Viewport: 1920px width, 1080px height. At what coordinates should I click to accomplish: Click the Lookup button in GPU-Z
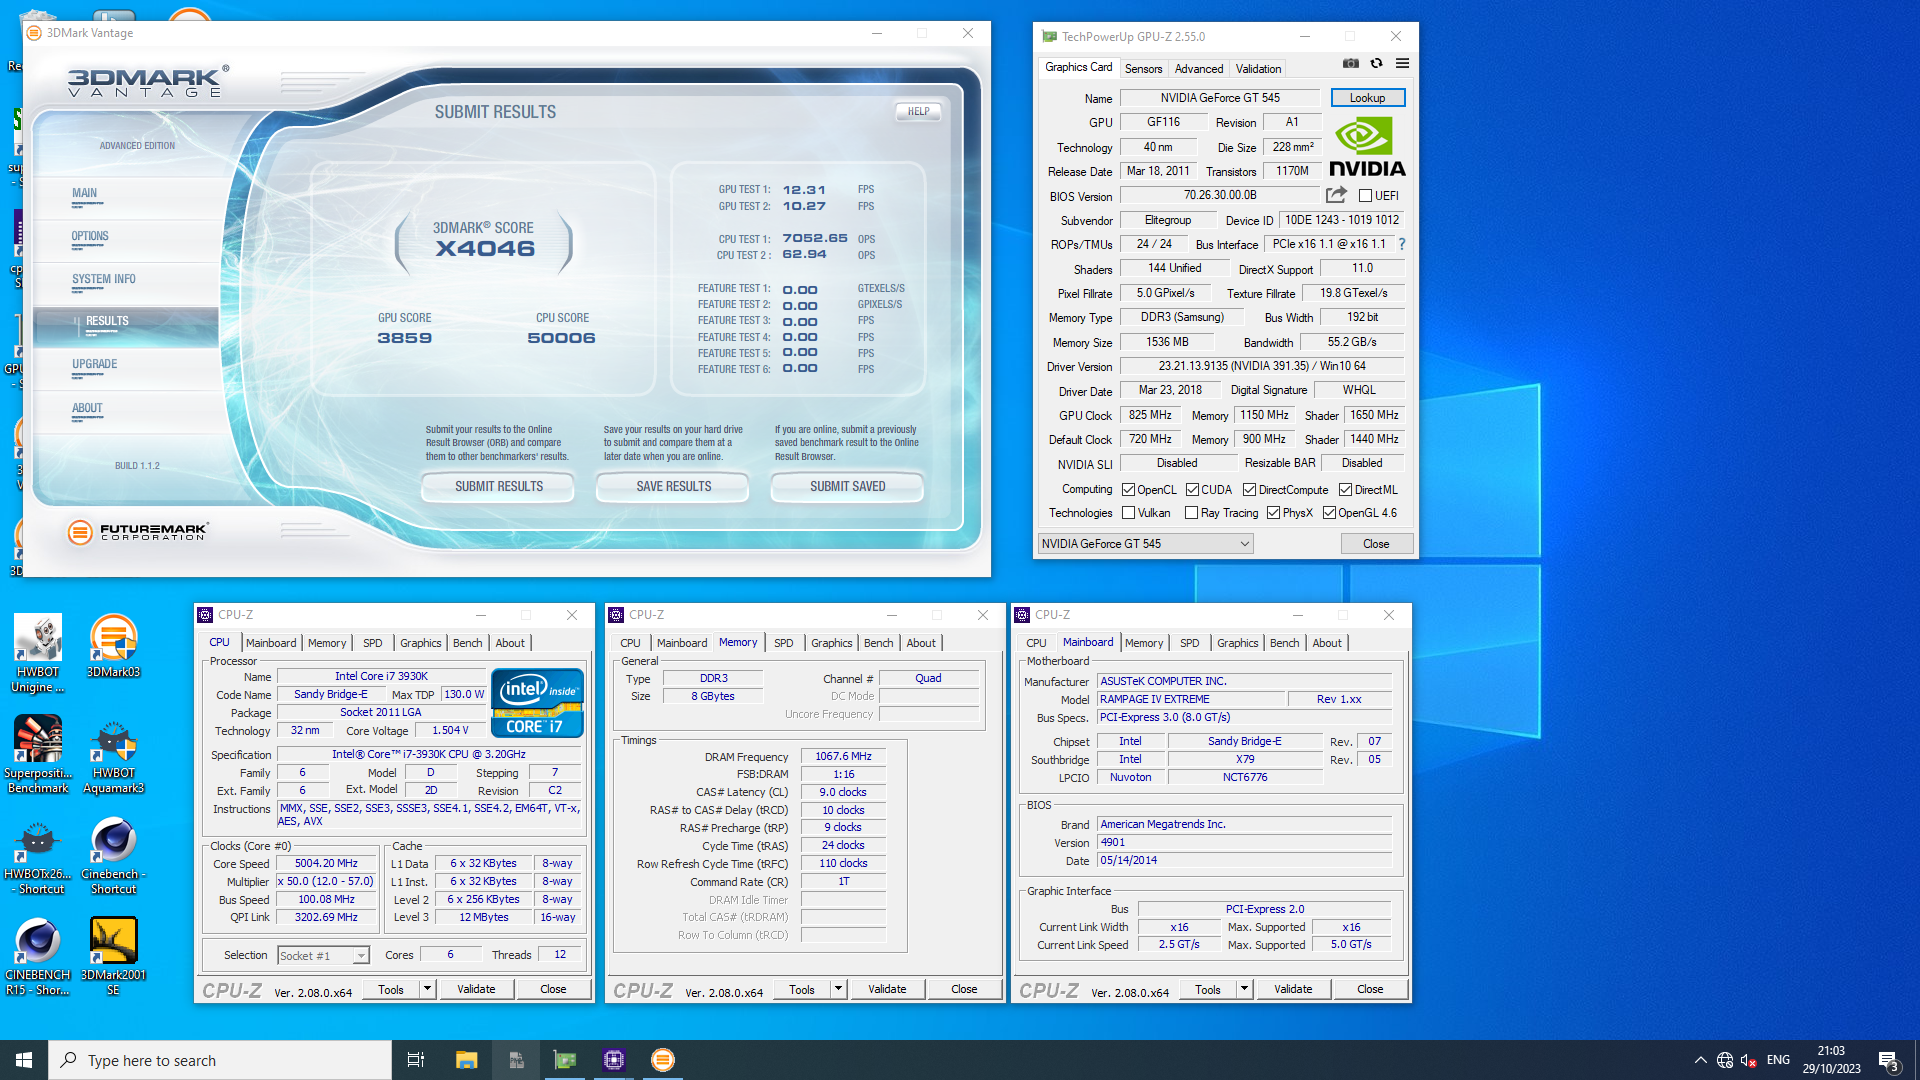click(x=1367, y=98)
